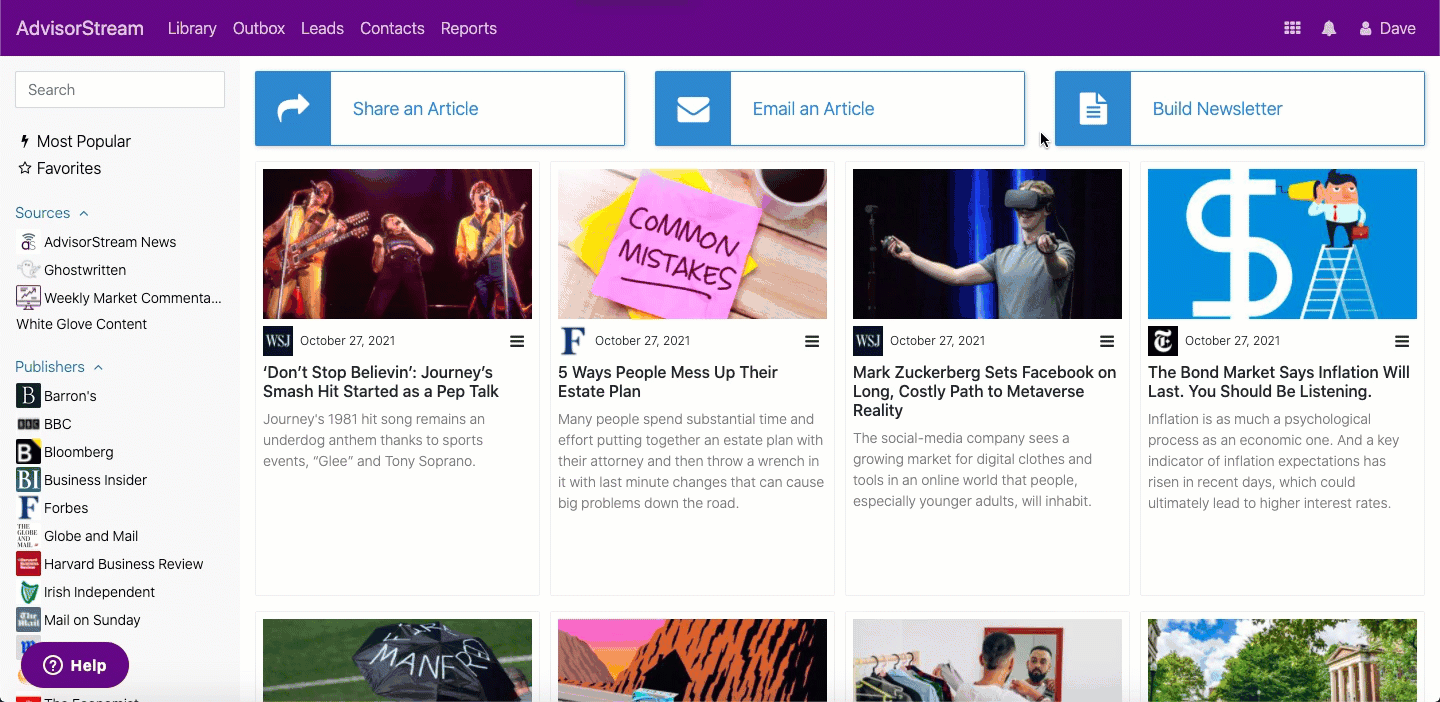Click the WSJ logo on Zuckerberg article
This screenshot has height=702, width=1440.
[x=868, y=341]
